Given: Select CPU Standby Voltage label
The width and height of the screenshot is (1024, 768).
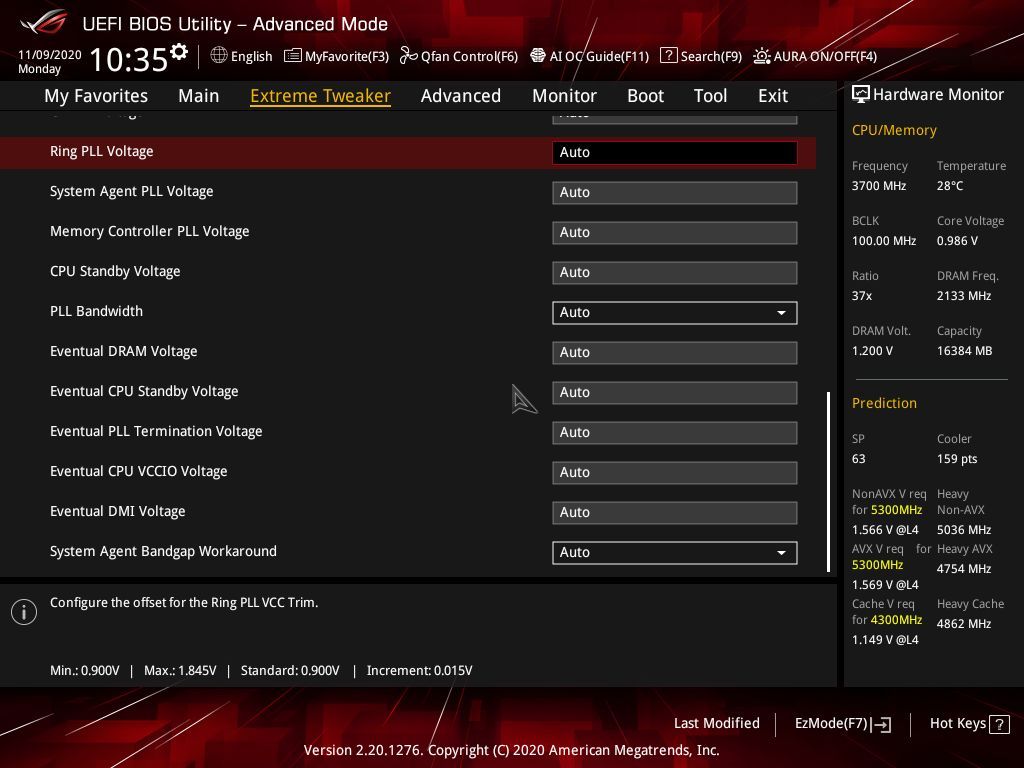Looking at the screenshot, I should (x=115, y=271).
